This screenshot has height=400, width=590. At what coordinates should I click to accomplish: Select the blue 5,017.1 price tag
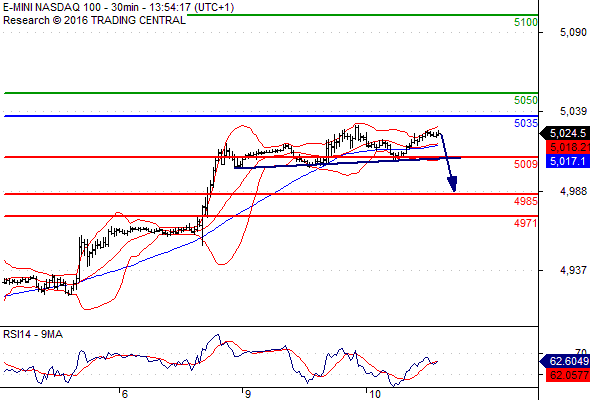(567, 161)
